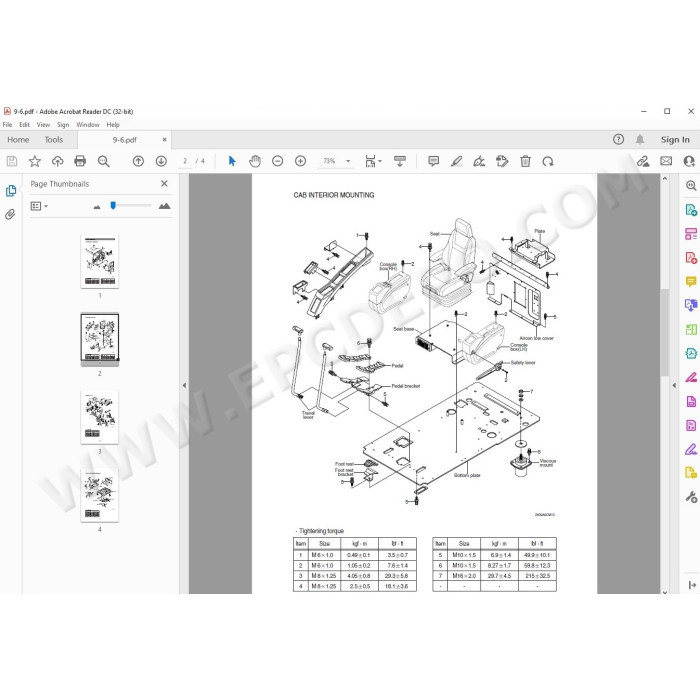Select page 3 thumbnail
700x700 pixels.
(100, 417)
